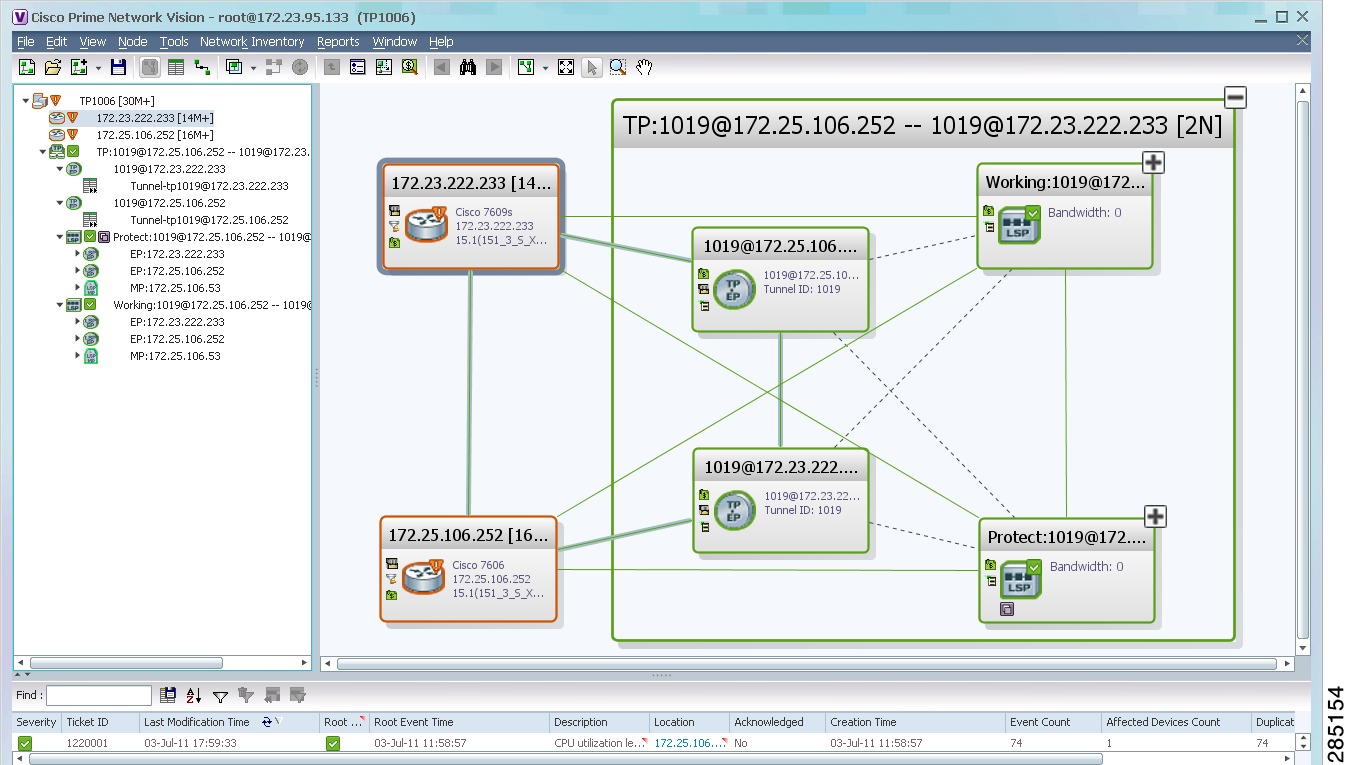Activate the pan hand tool

click(644, 67)
